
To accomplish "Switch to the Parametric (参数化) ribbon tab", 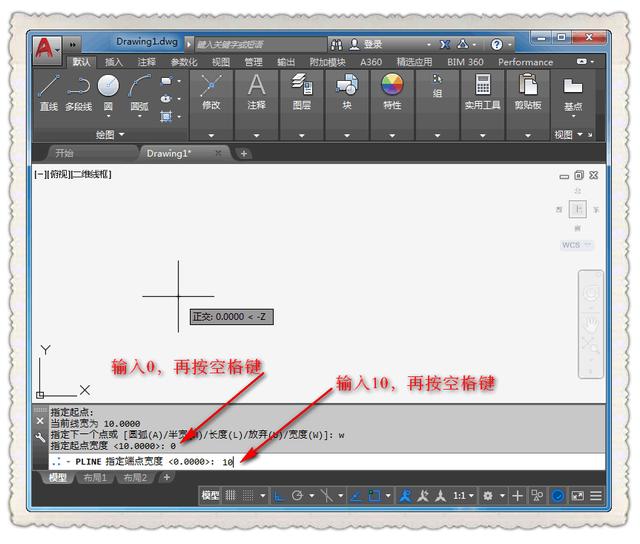I will coord(184,62).
